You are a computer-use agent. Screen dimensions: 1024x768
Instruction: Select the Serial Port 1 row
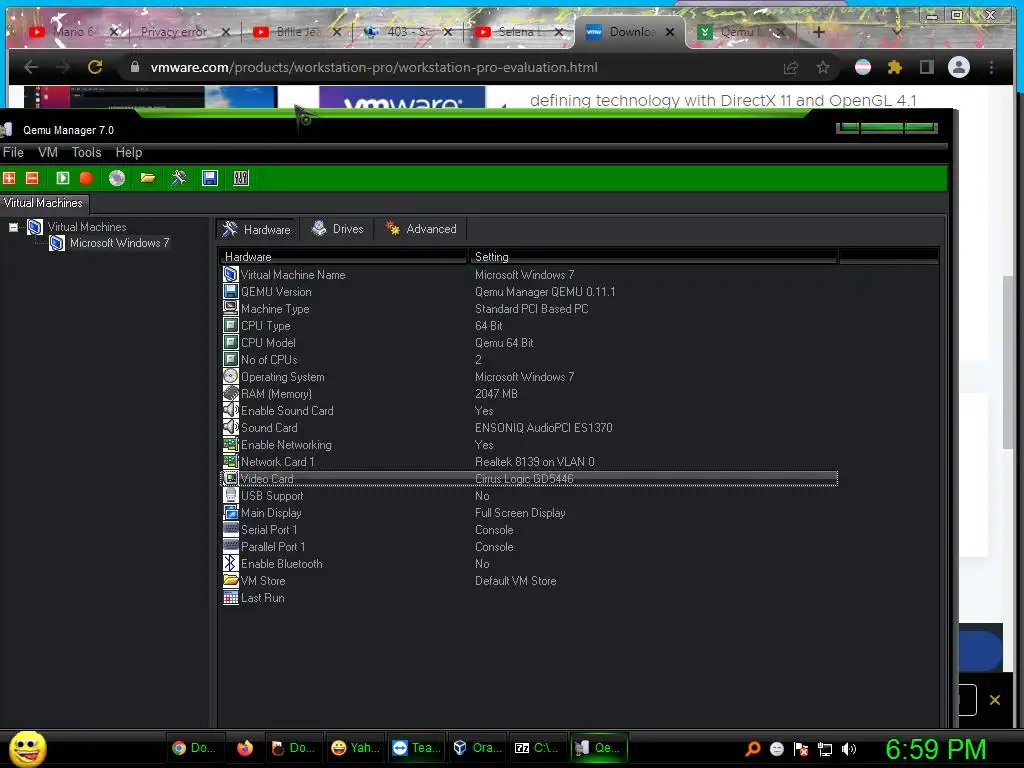[x=529, y=530]
